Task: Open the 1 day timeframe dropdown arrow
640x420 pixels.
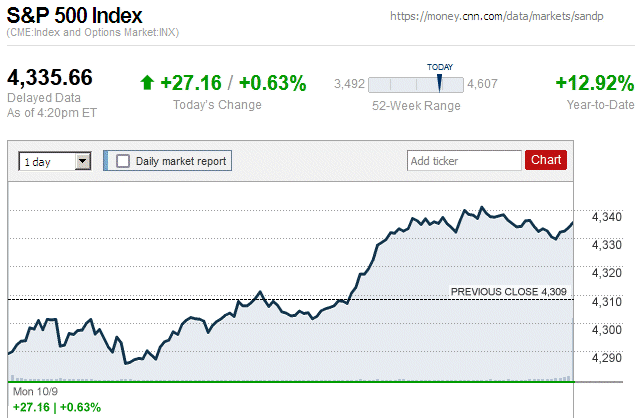Action: (x=82, y=160)
